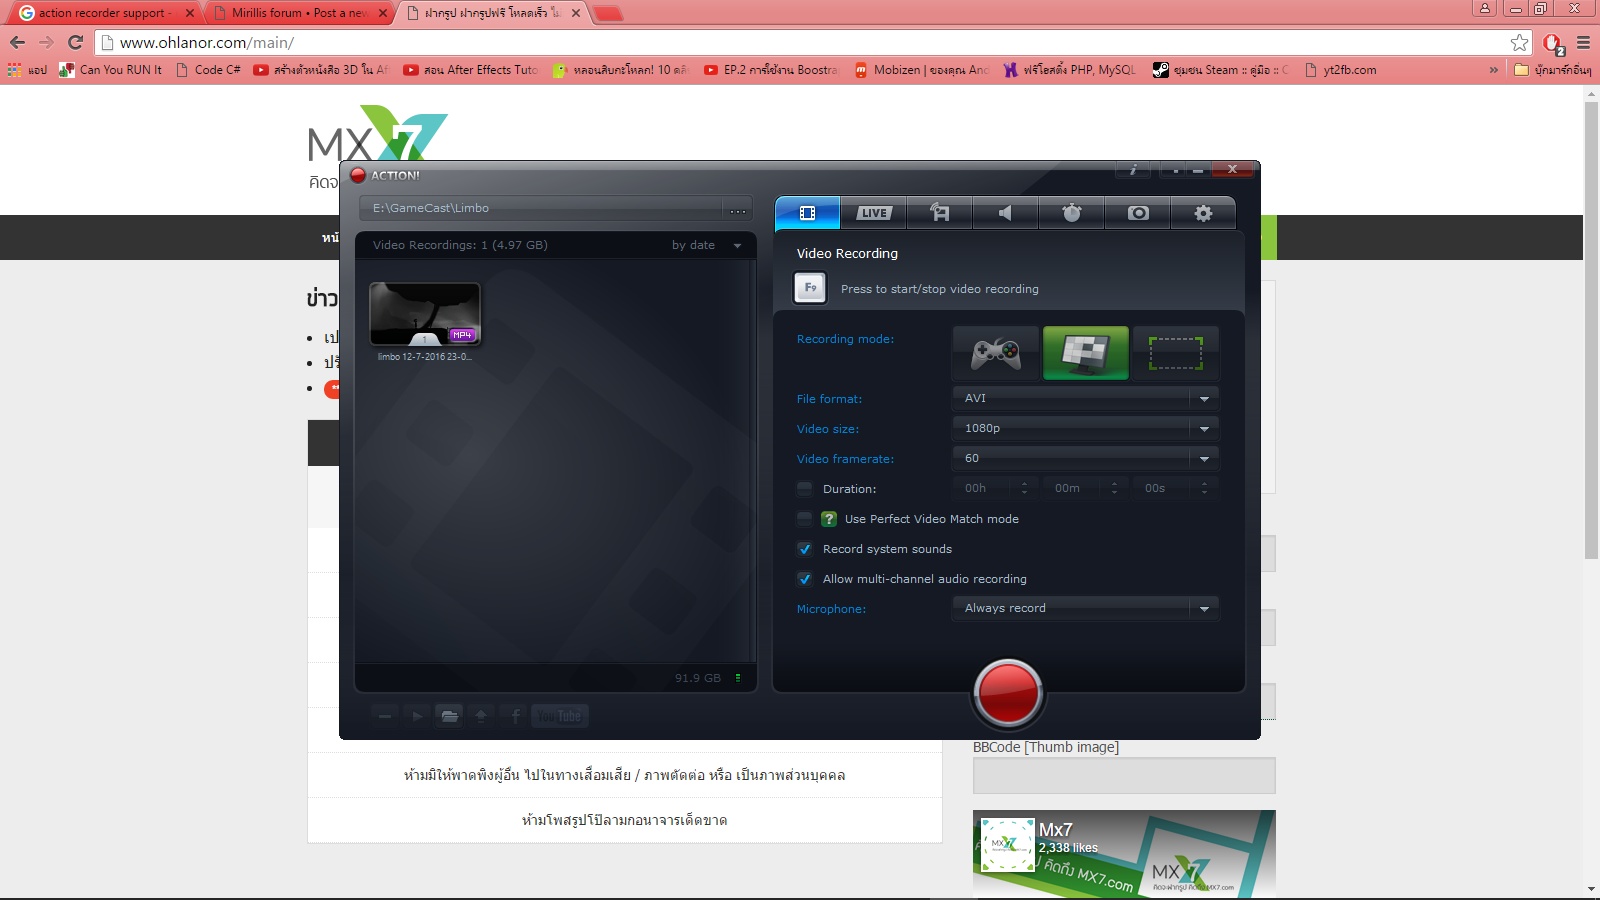Toggle Allow multi-channel audio recording
1600x900 pixels.
(804, 579)
